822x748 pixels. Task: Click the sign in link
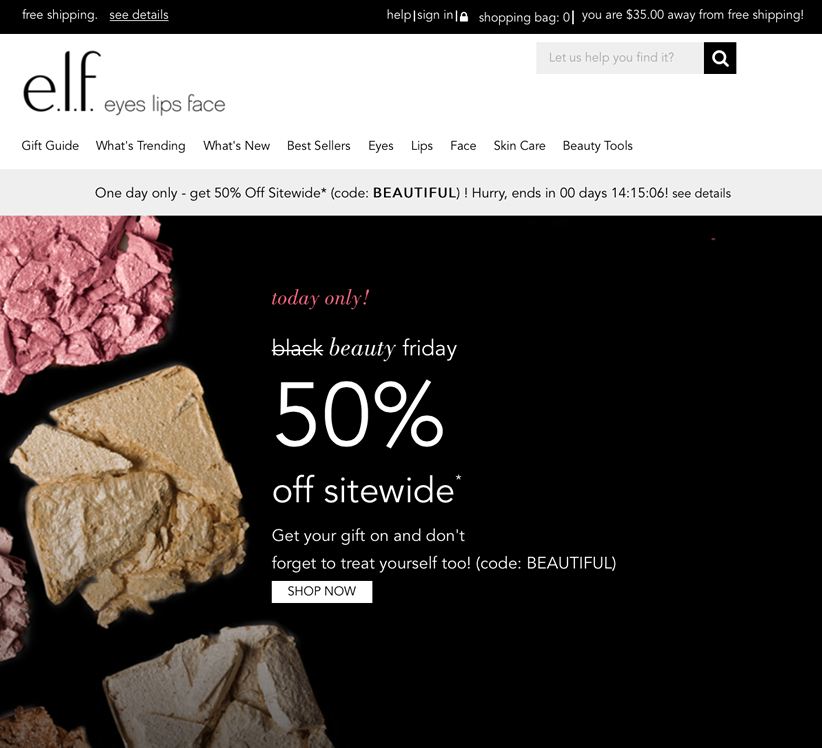pos(435,15)
